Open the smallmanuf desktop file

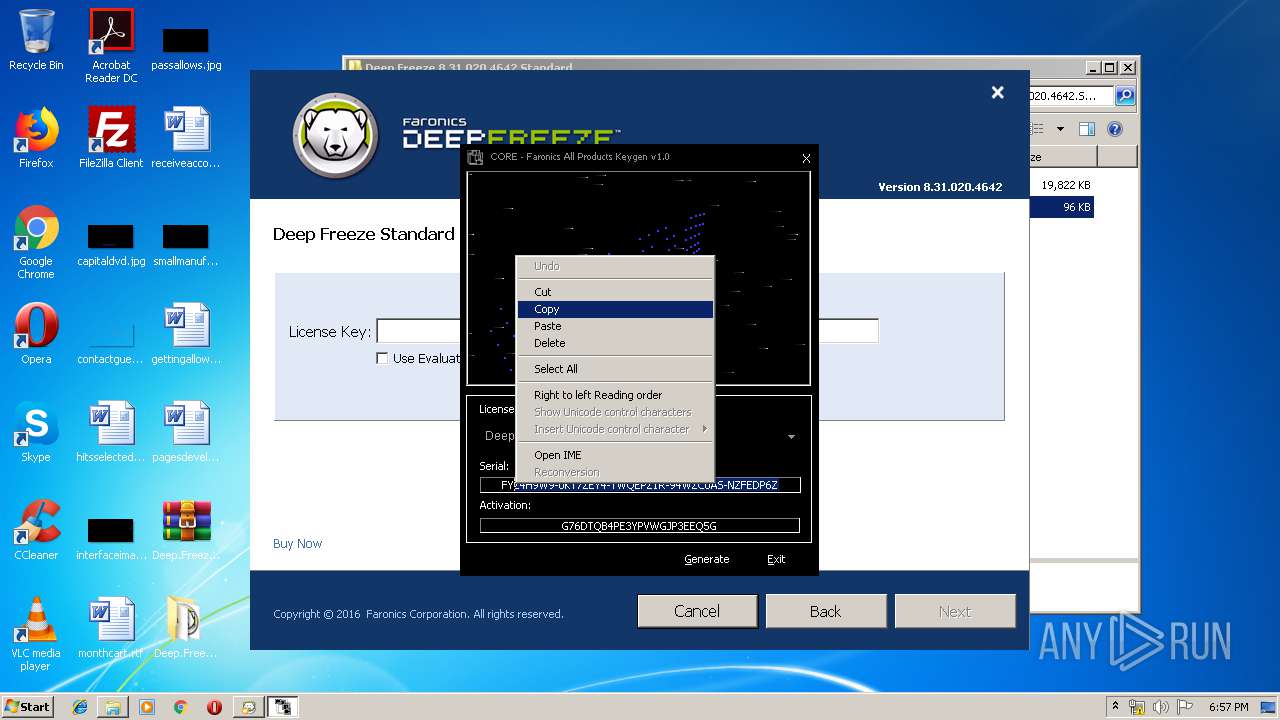coord(186,246)
